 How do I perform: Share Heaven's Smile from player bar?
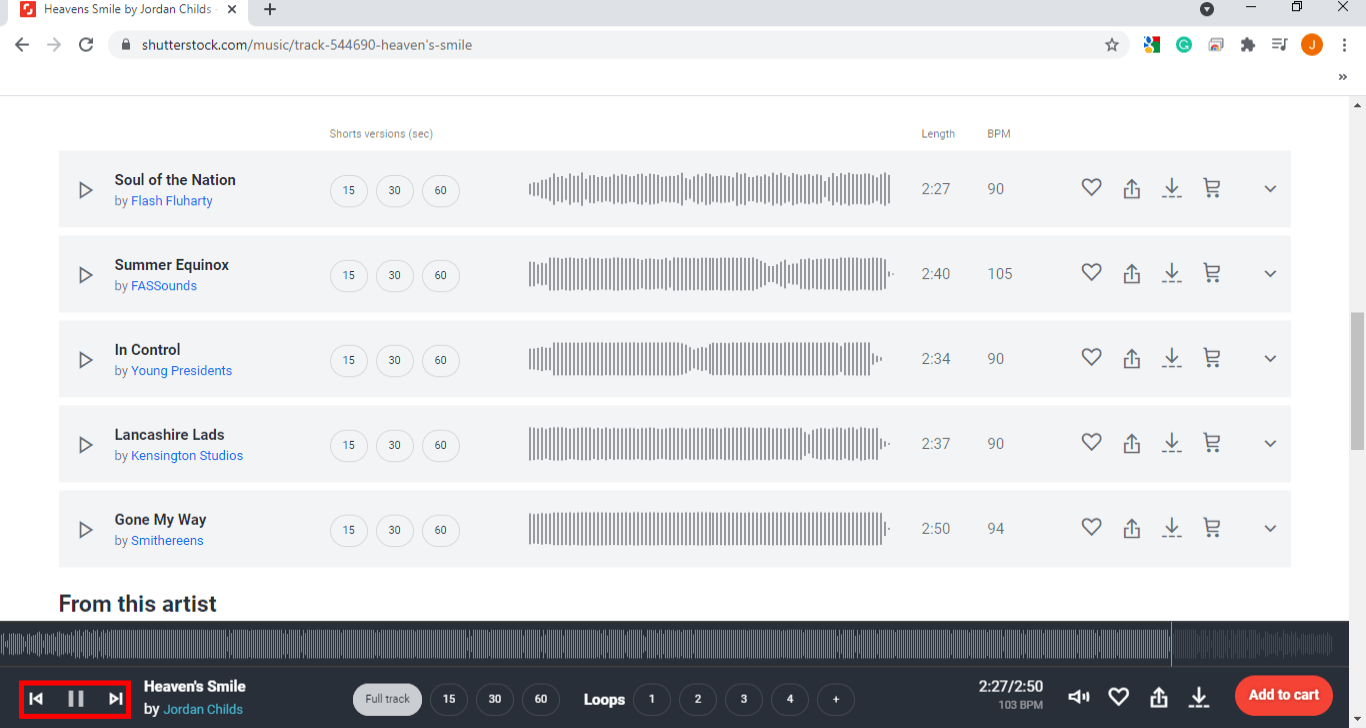[x=1159, y=697]
